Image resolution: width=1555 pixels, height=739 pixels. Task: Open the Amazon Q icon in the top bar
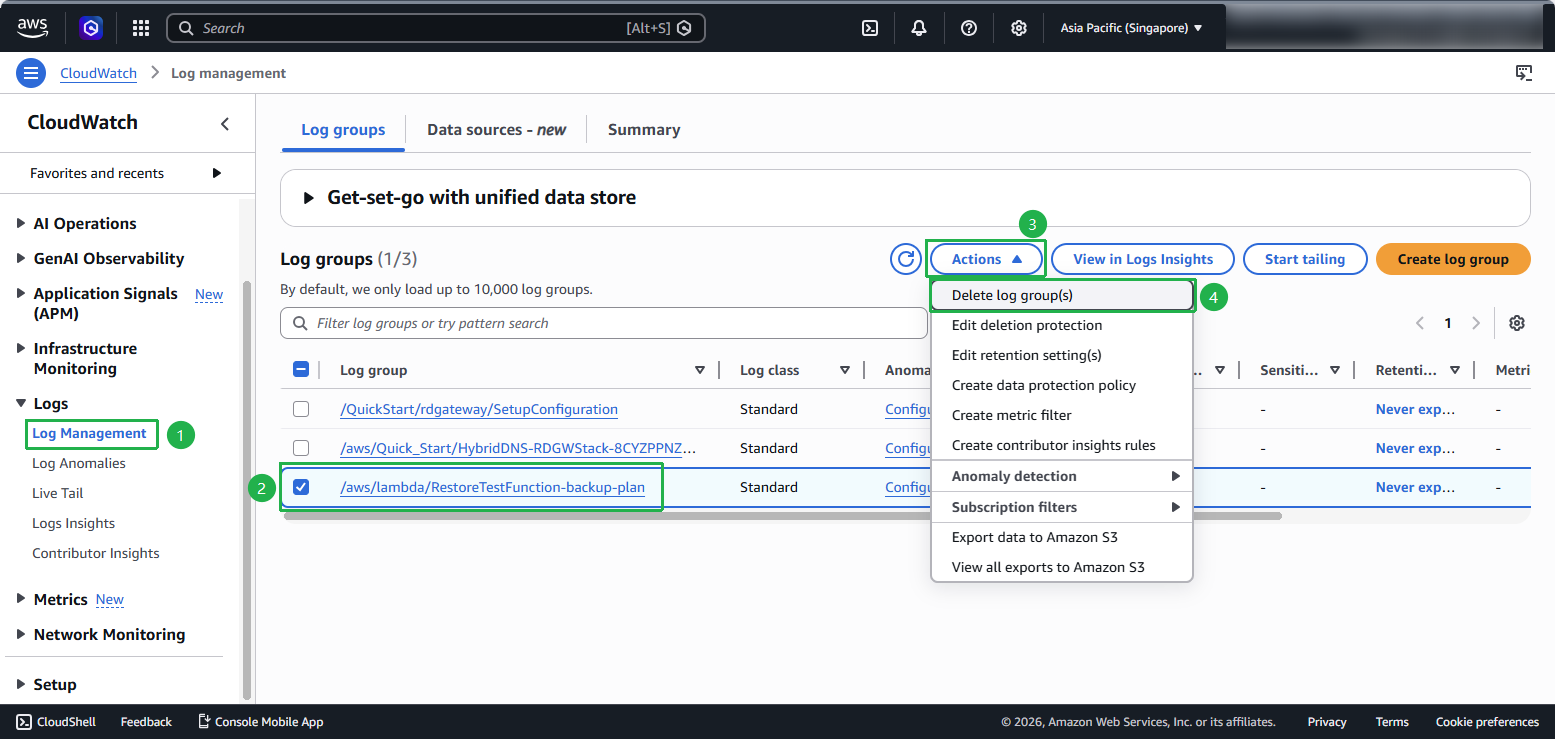pyautogui.click(x=92, y=28)
